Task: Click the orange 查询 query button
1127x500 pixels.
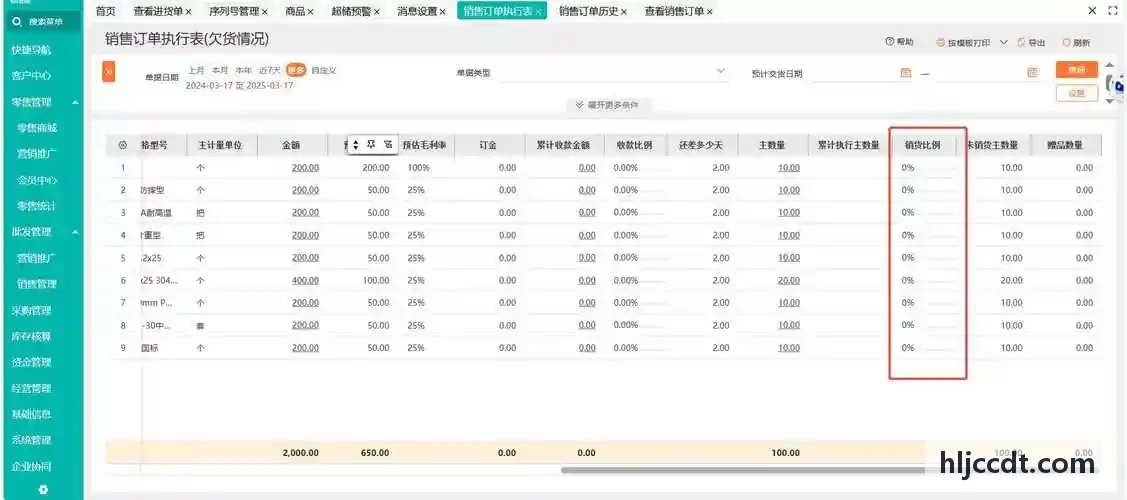Action: (x=1077, y=70)
